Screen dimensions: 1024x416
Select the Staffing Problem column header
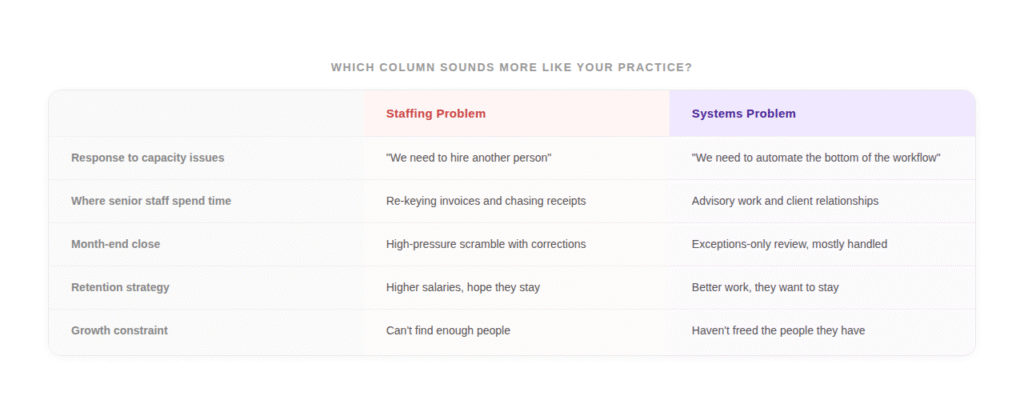(x=436, y=113)
